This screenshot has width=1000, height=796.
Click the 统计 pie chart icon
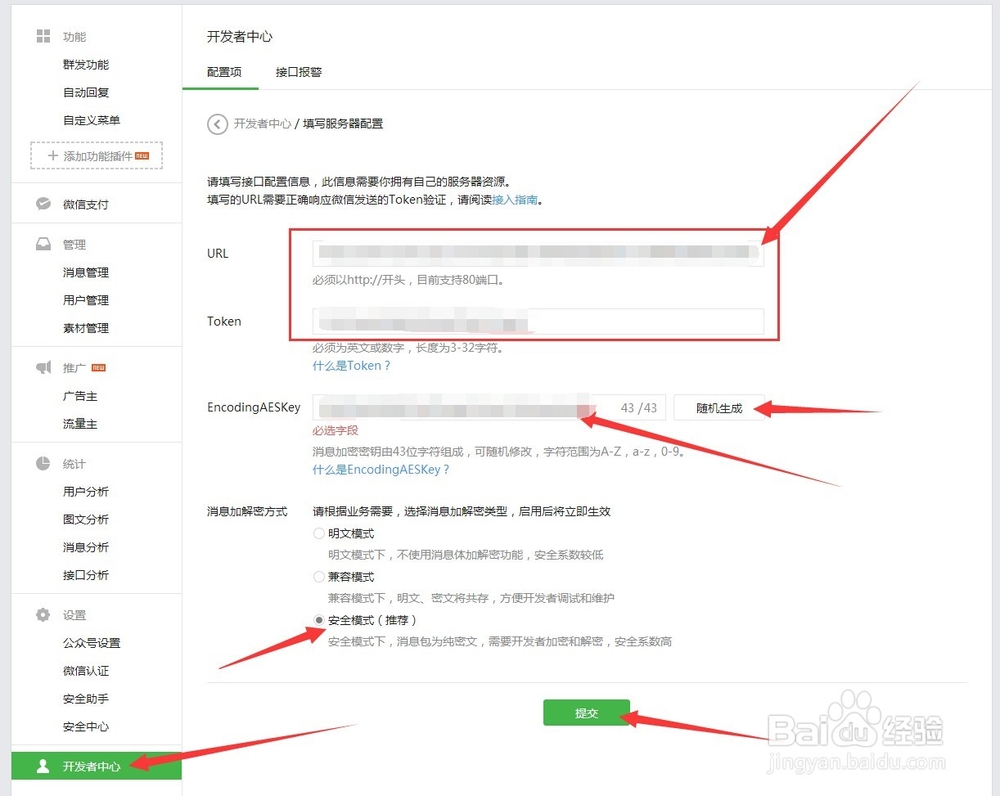coord(43,463)
